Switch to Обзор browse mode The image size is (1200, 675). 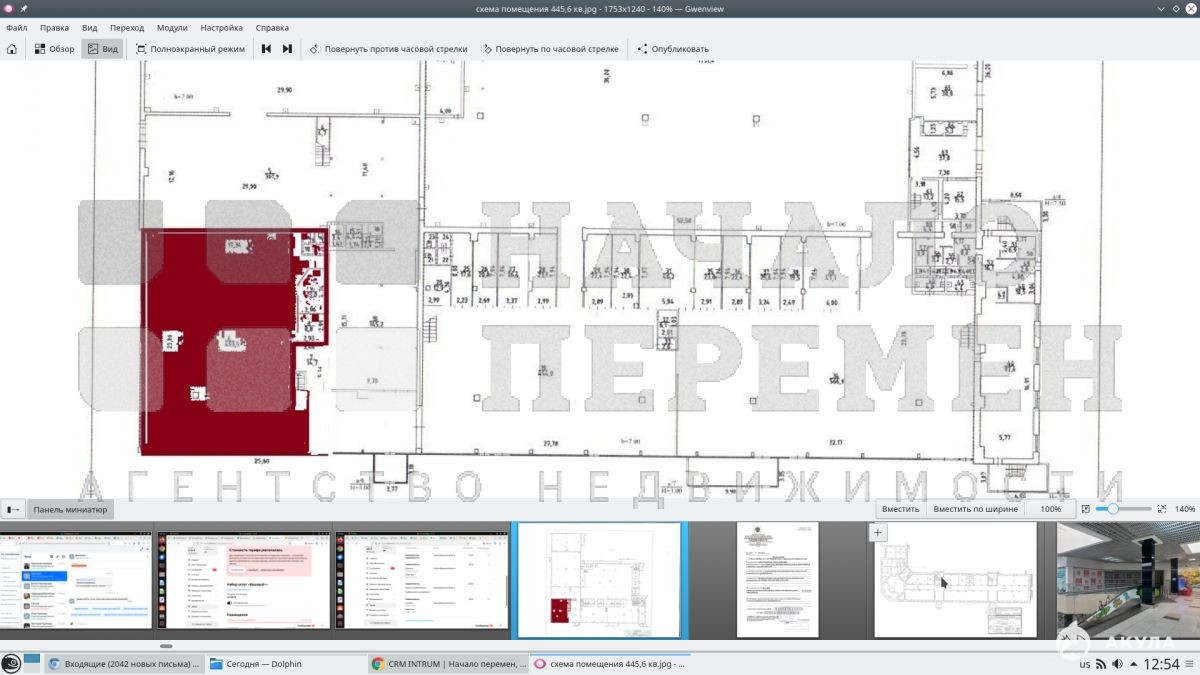click(54, 48)
